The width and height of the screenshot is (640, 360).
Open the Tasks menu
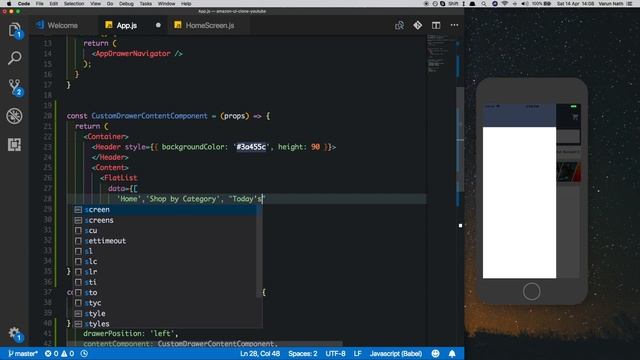click(146, 4)
